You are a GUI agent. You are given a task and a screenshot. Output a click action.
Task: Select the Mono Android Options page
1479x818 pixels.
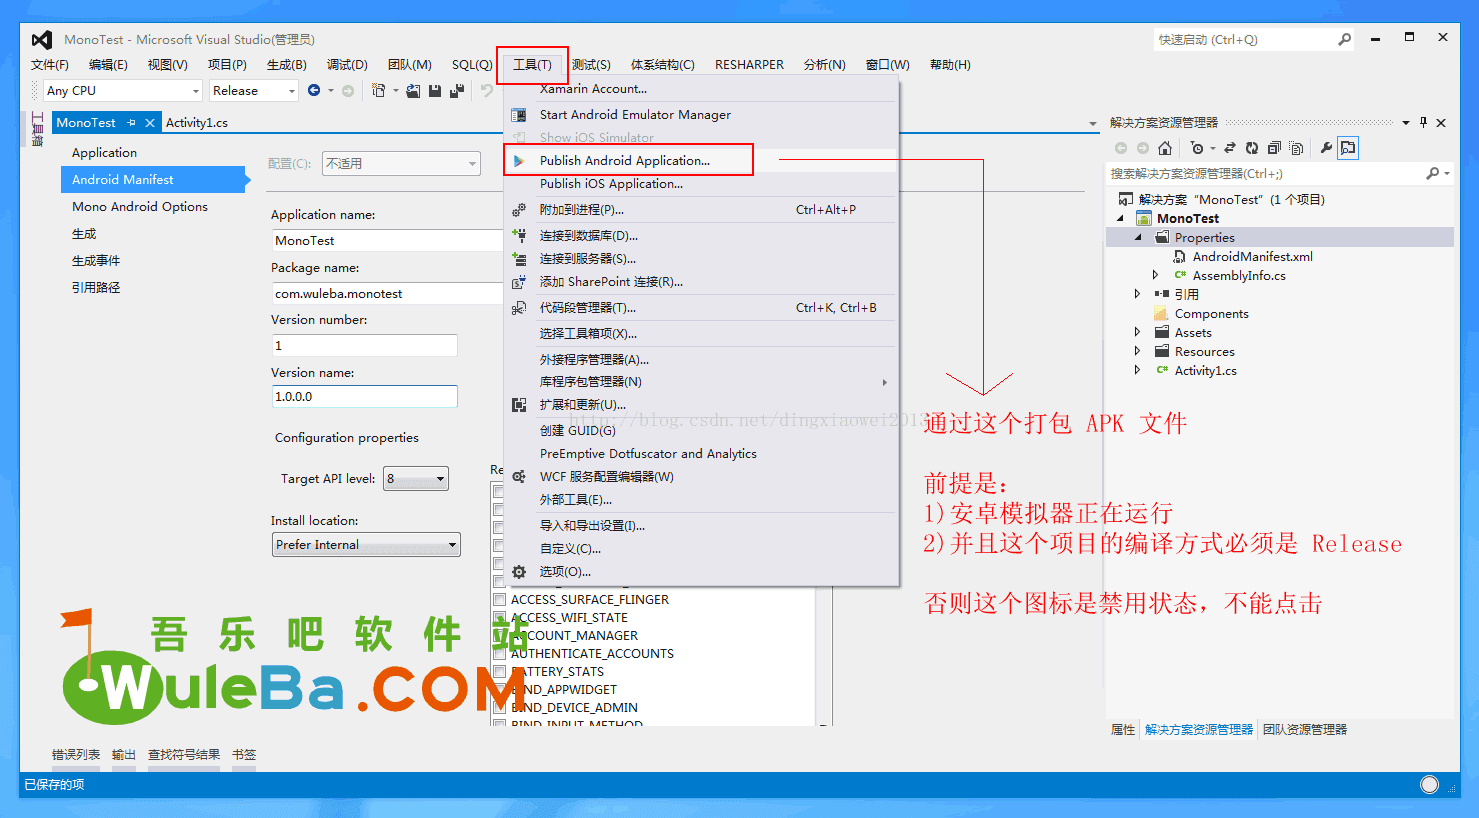pyautogui.click(x=140, y=206)
